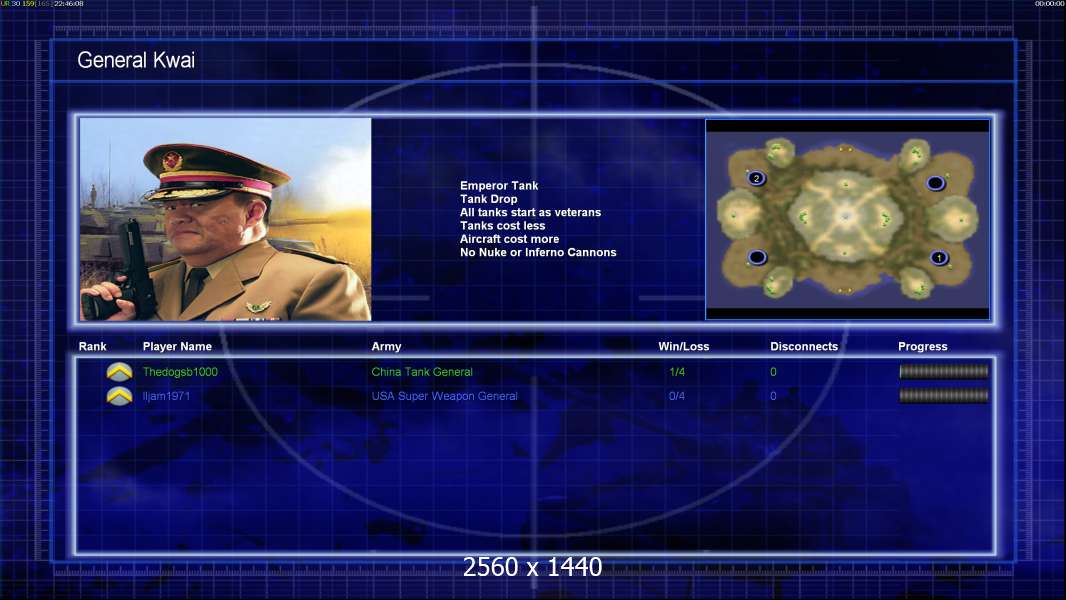Click the 0/4 win/loss value
The image size is (1066, 600).
tap(676, 395)
